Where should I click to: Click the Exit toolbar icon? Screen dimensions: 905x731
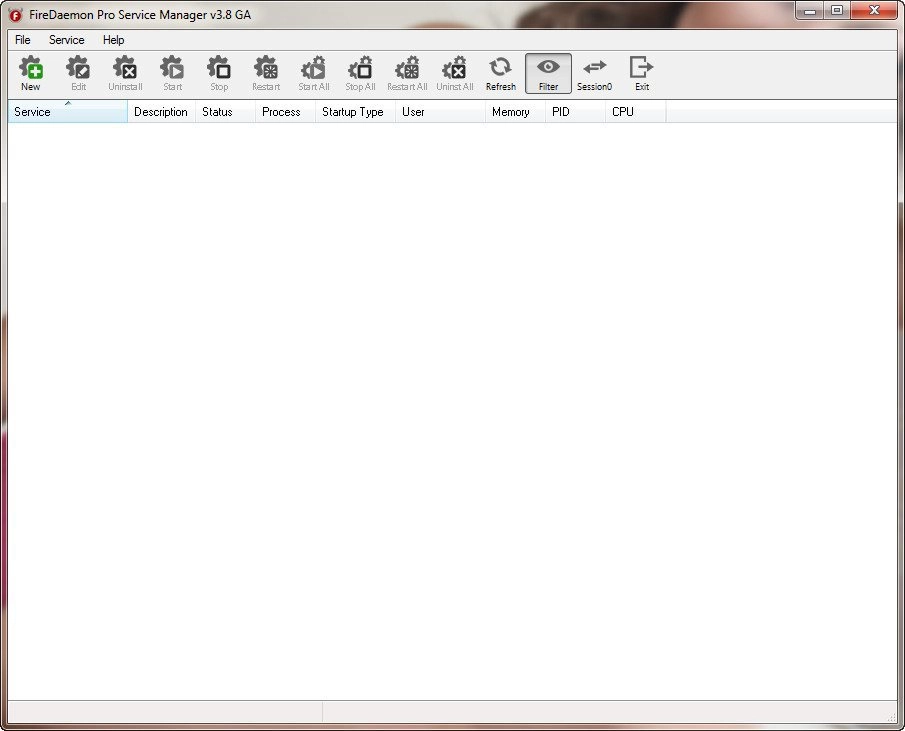(642, 73)
